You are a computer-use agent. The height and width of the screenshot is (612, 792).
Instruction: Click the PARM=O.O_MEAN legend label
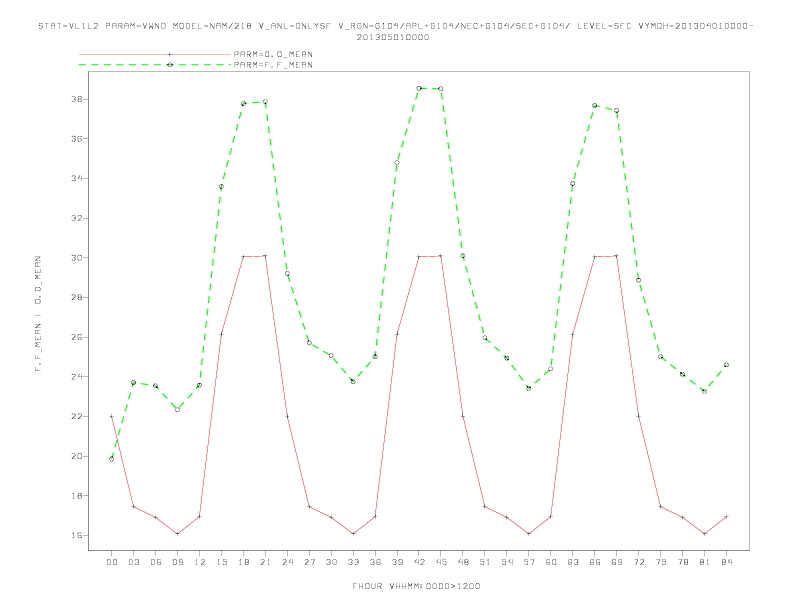(x=273, y=54)
